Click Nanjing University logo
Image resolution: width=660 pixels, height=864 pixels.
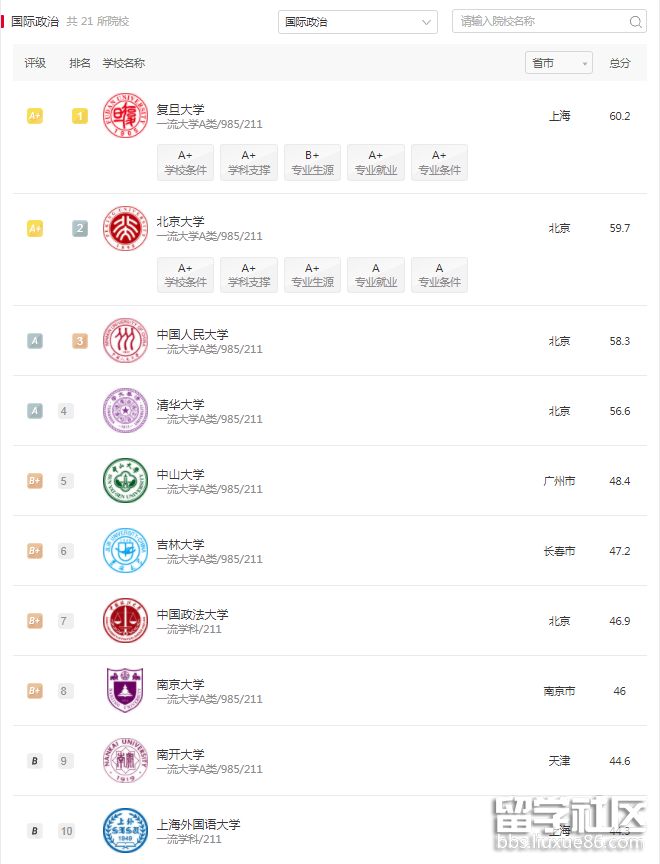125,691
